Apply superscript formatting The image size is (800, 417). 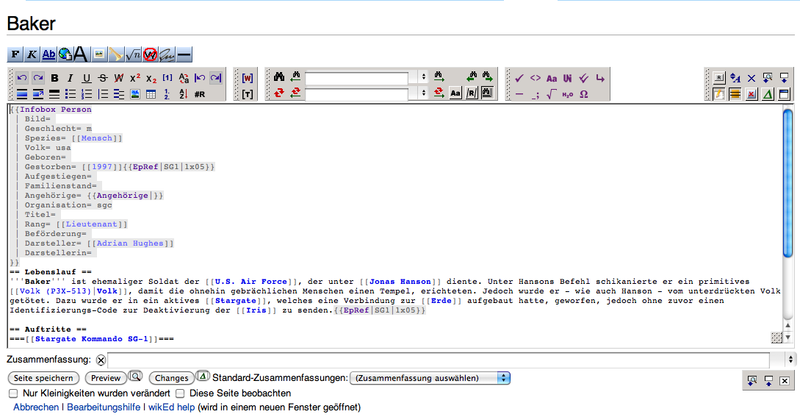[x=135, y=77]
